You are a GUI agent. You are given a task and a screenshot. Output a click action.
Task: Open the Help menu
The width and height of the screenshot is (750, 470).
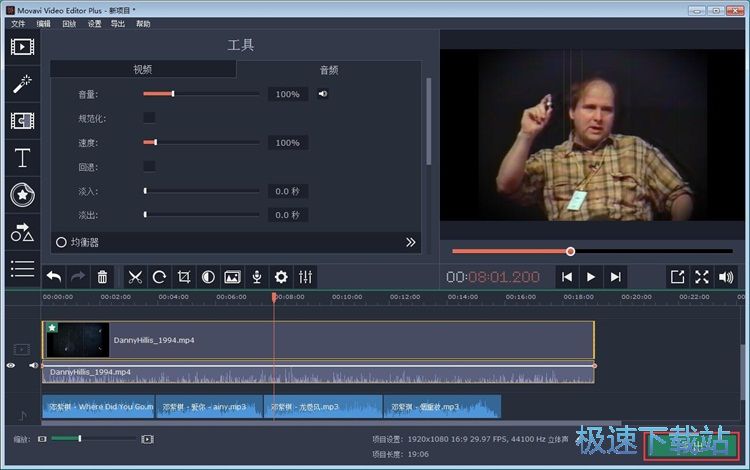pos(143,24)
